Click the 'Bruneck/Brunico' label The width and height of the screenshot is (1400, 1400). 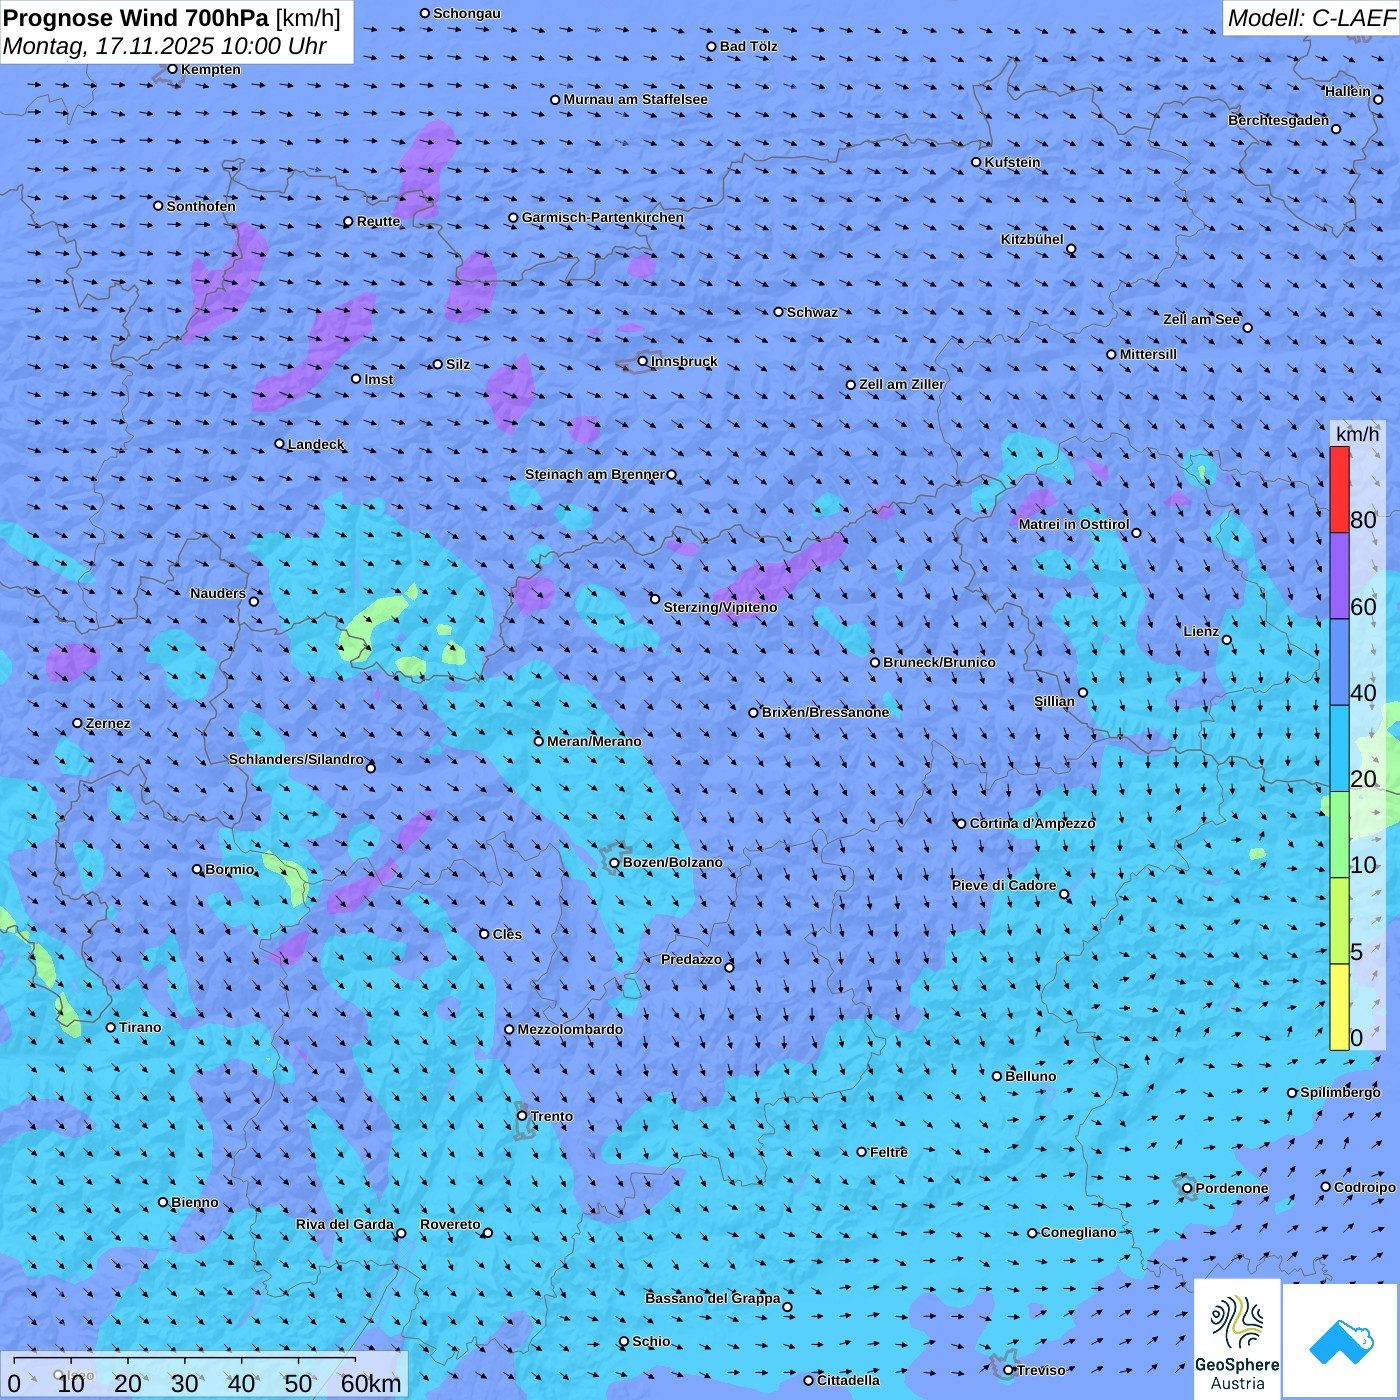pyautogui.click(x=939, y=662)
